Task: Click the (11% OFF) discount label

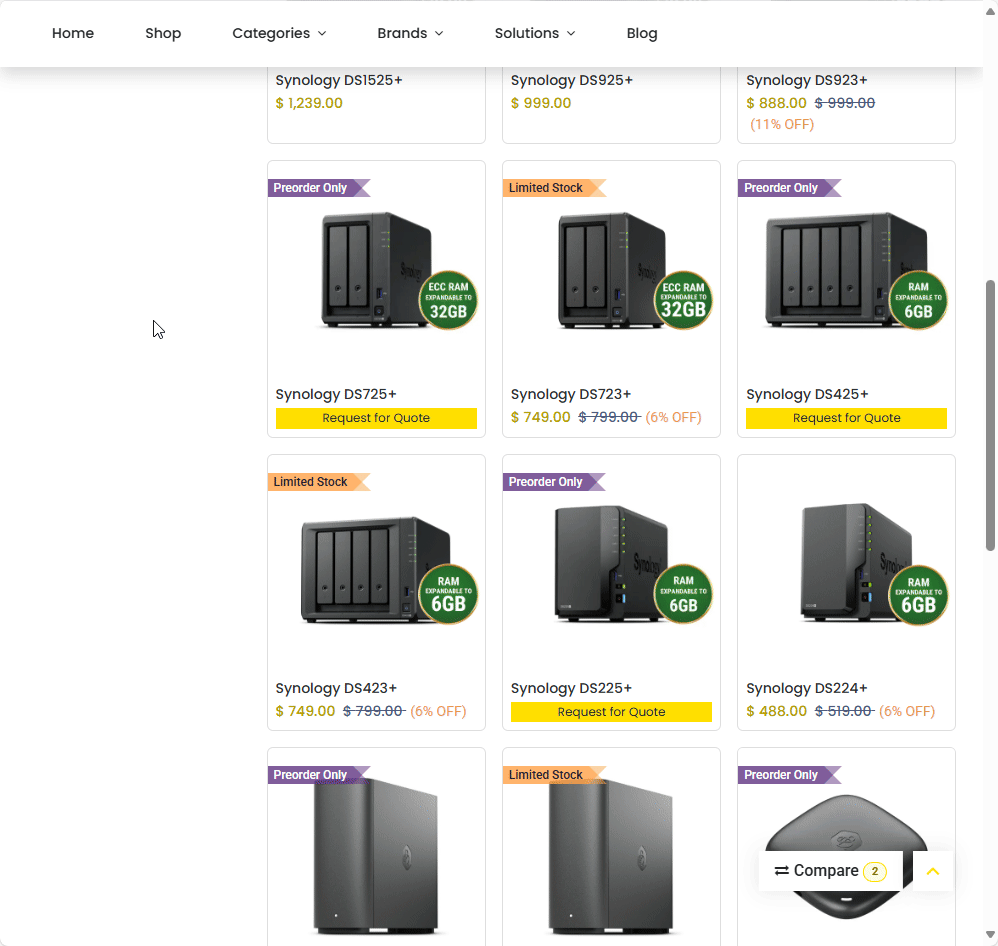Action: (782, 124)
